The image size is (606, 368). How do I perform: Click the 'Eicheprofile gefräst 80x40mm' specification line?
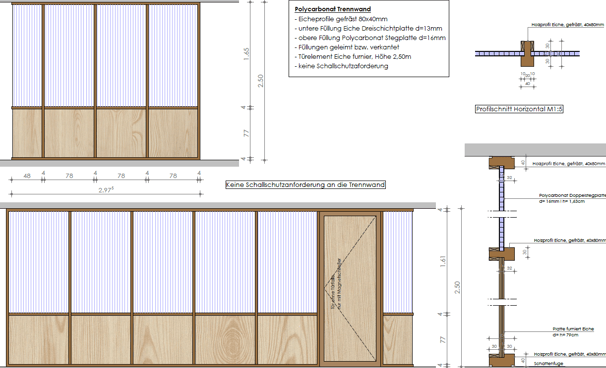click(341, 19)
